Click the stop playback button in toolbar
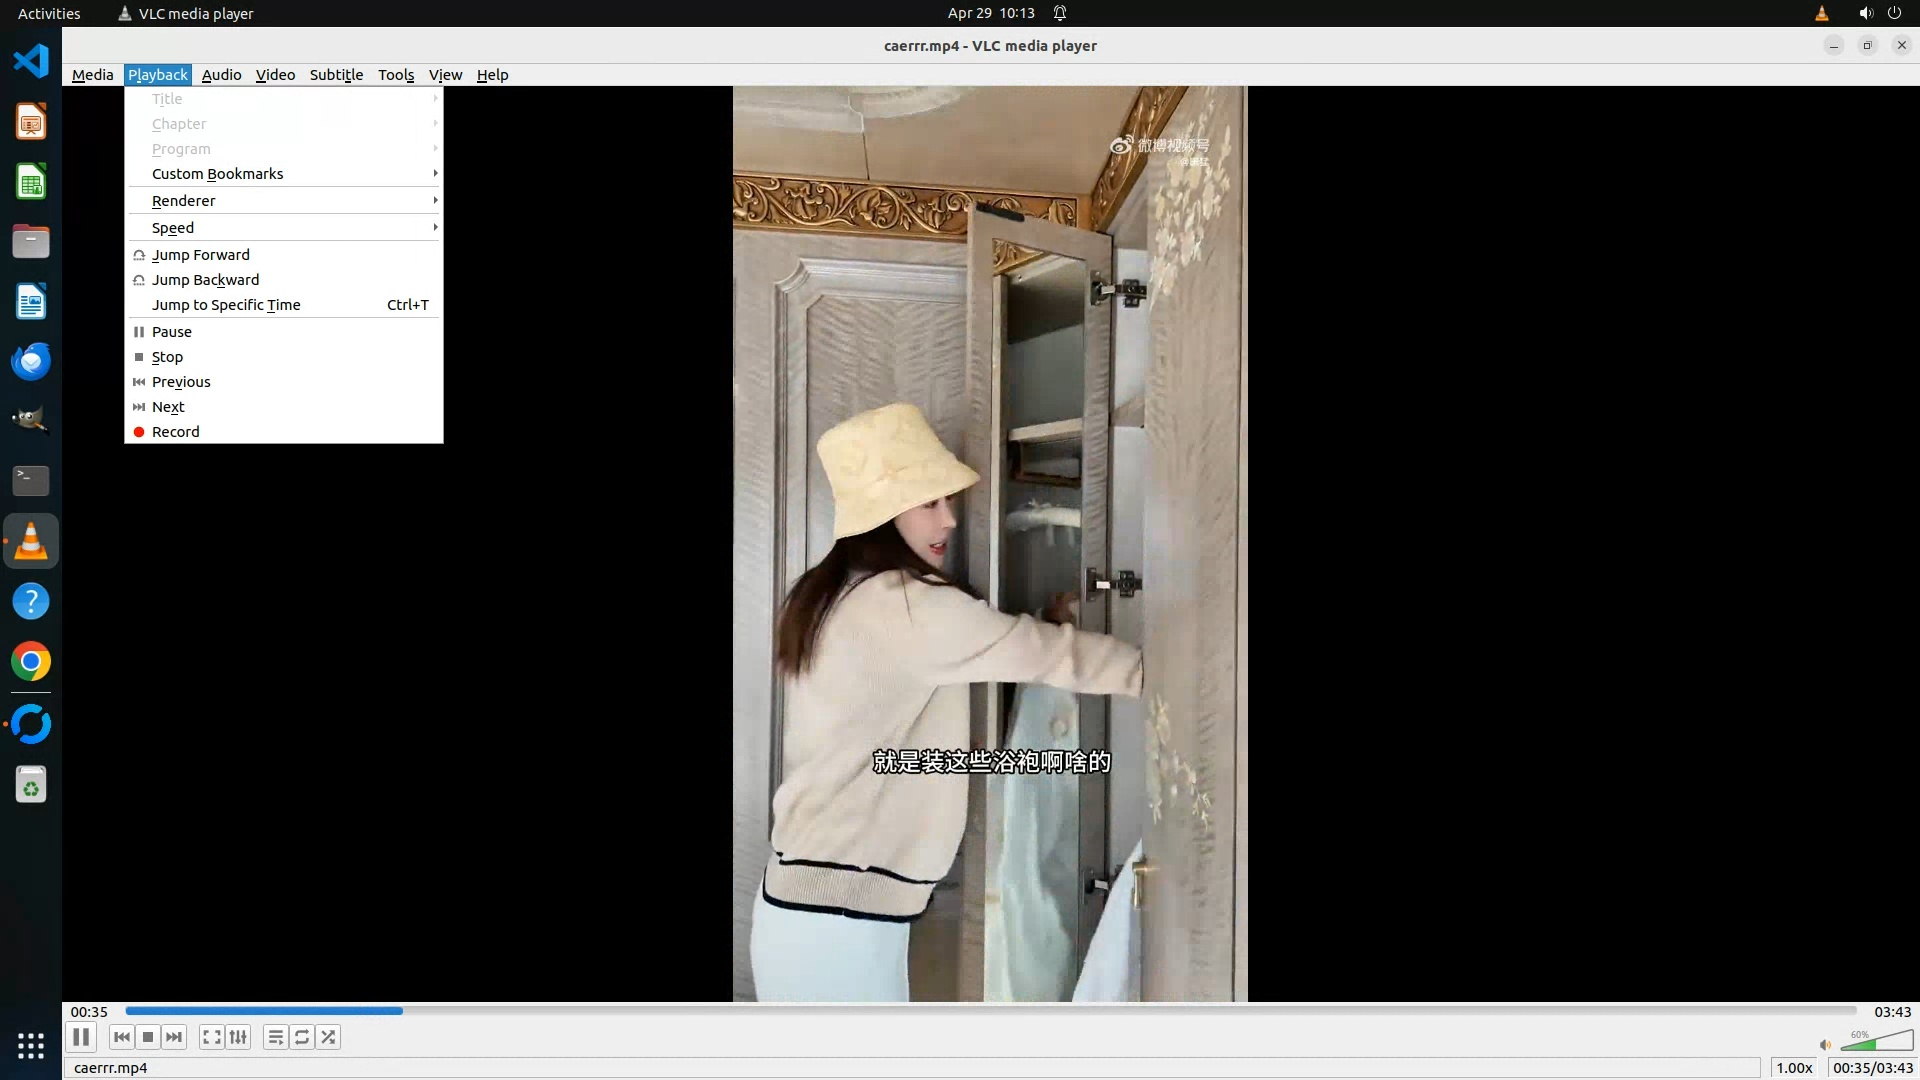 [148, 1037]
